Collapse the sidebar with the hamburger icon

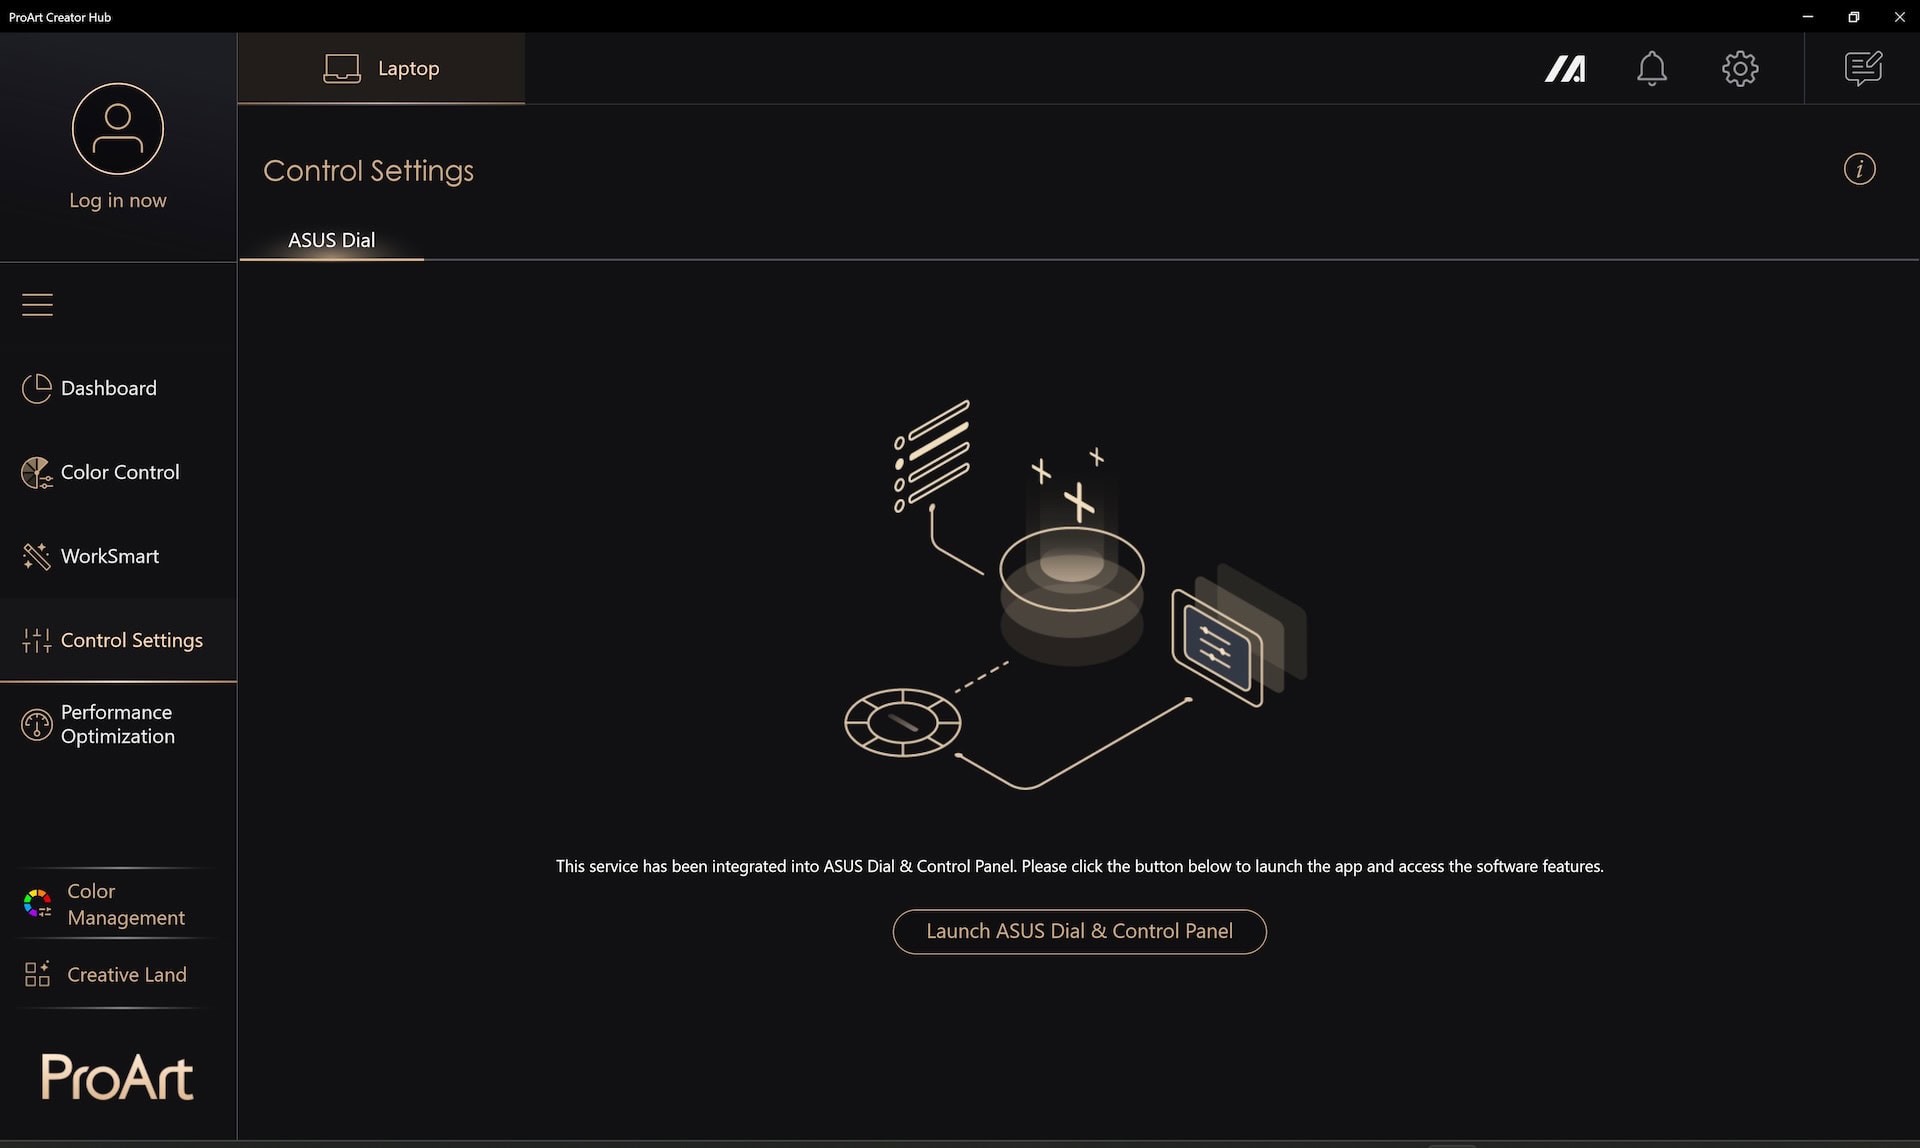pos(37,304)
